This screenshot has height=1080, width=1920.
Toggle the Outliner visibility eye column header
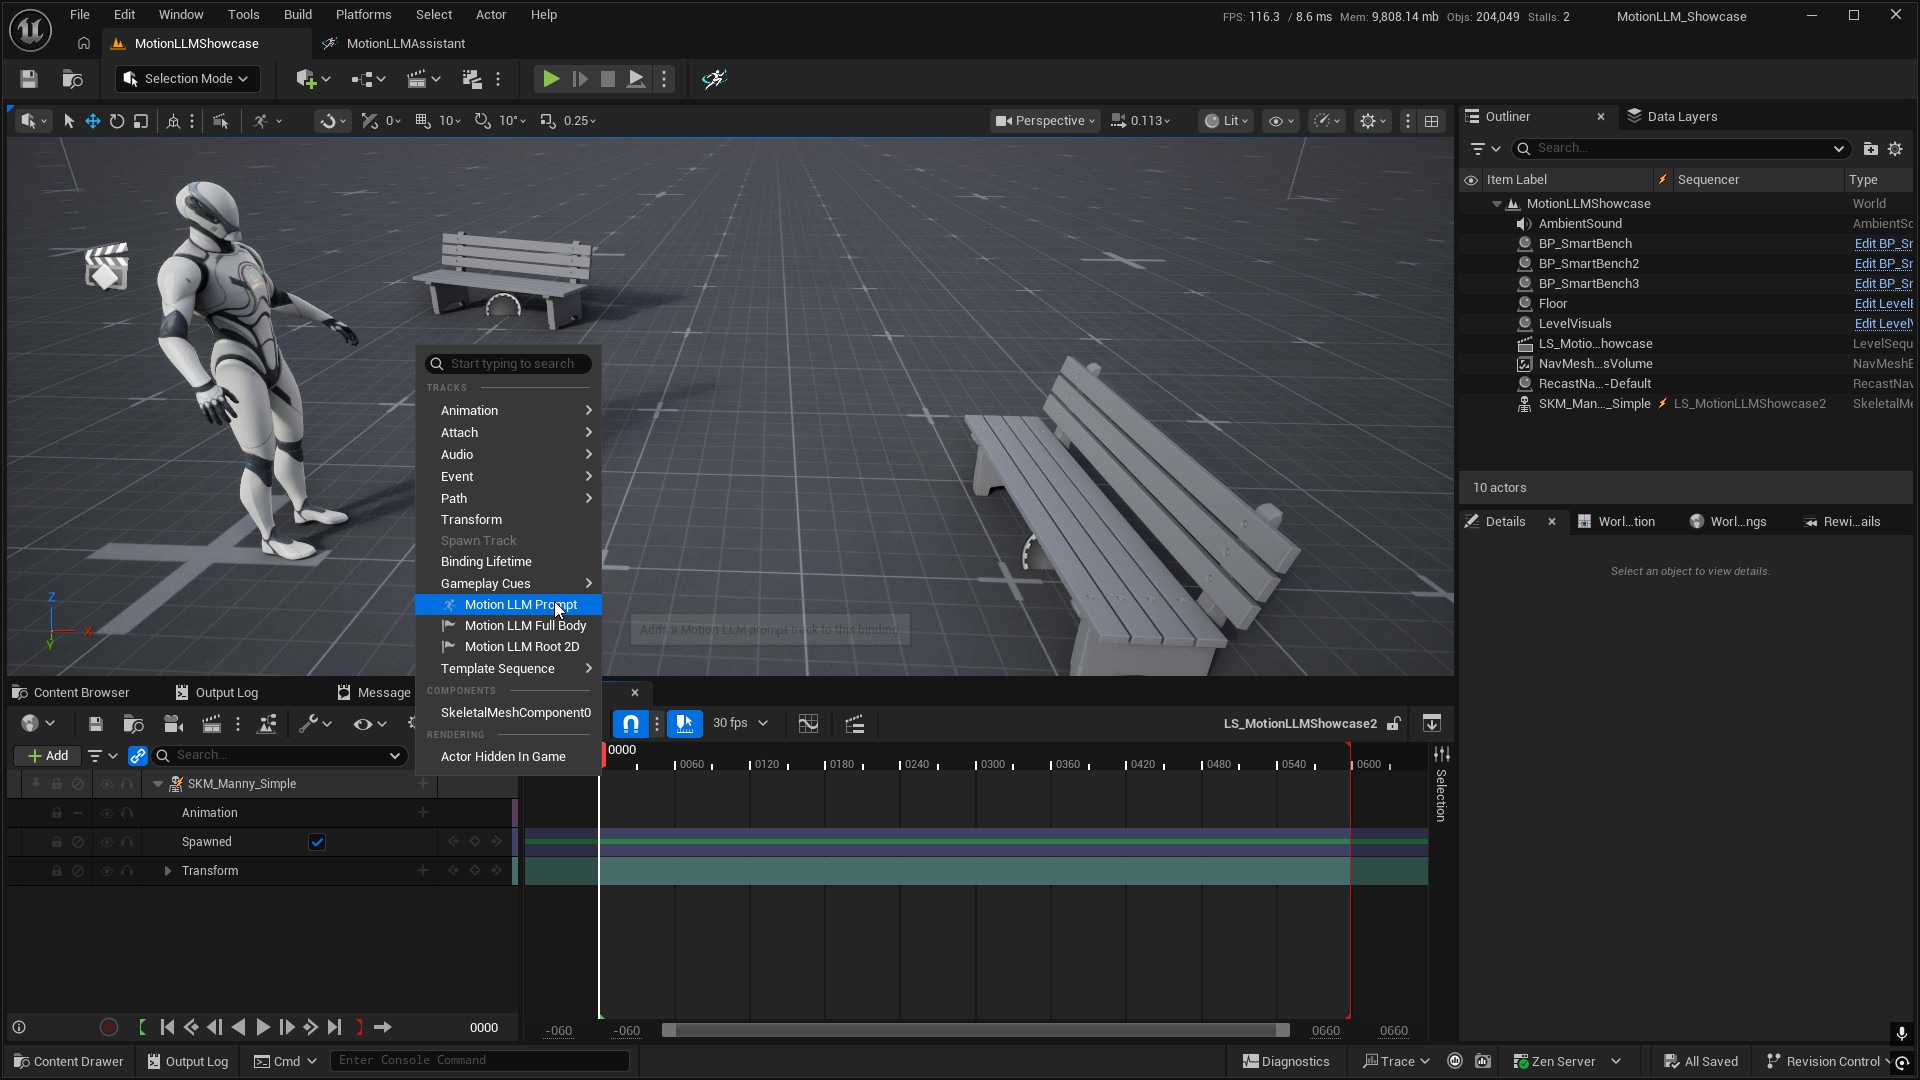(1471, 180)
